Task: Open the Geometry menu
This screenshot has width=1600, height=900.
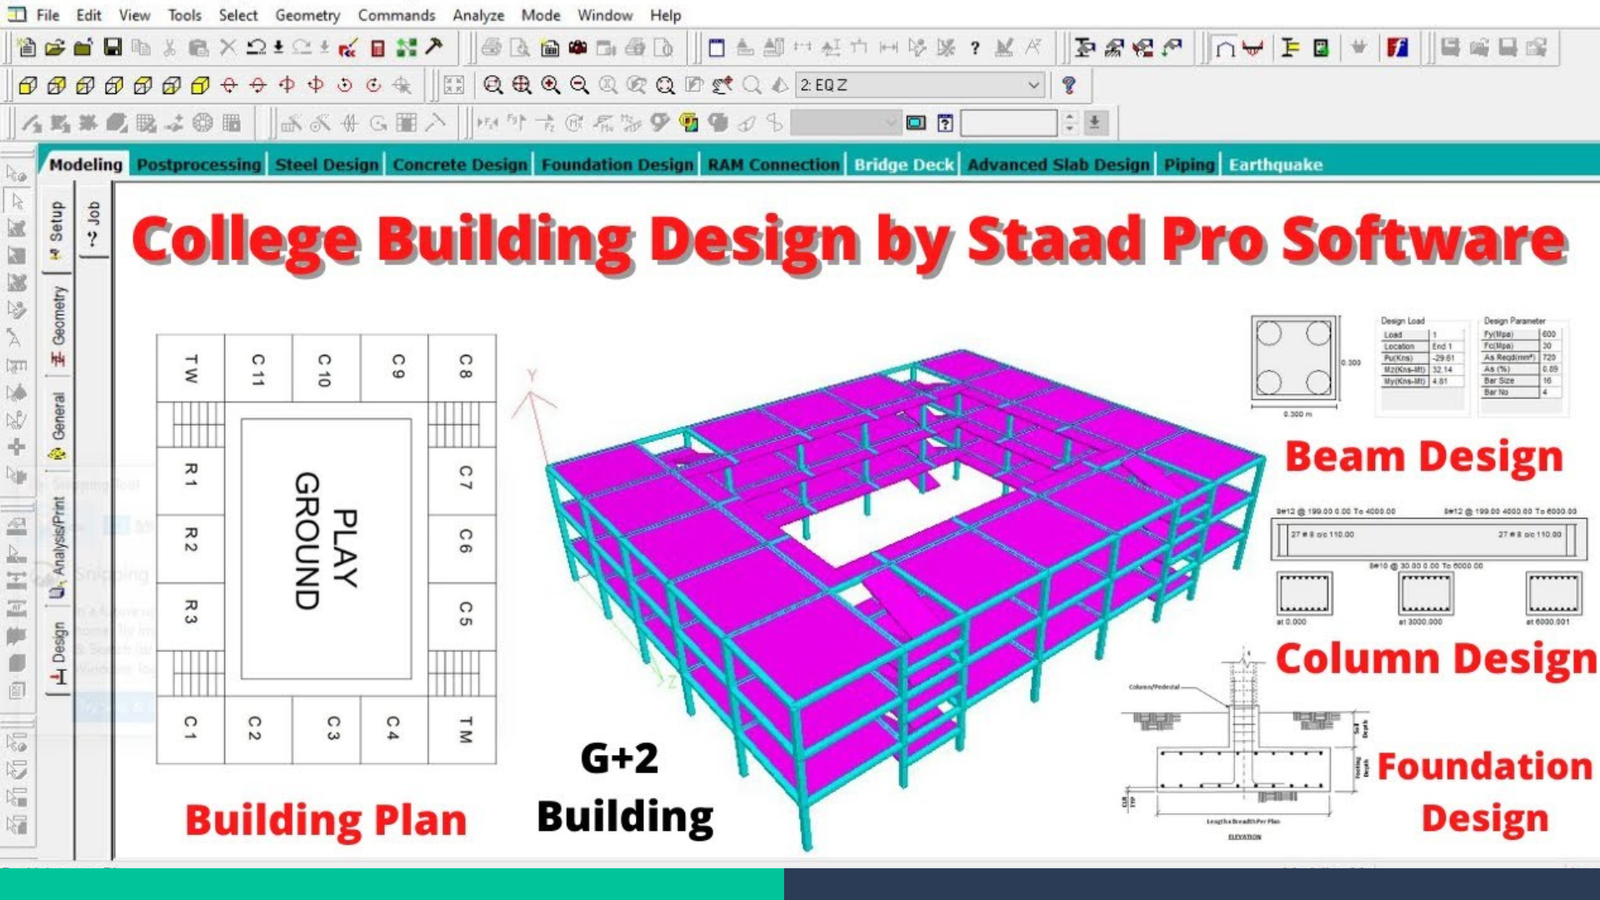Action: 307,15
